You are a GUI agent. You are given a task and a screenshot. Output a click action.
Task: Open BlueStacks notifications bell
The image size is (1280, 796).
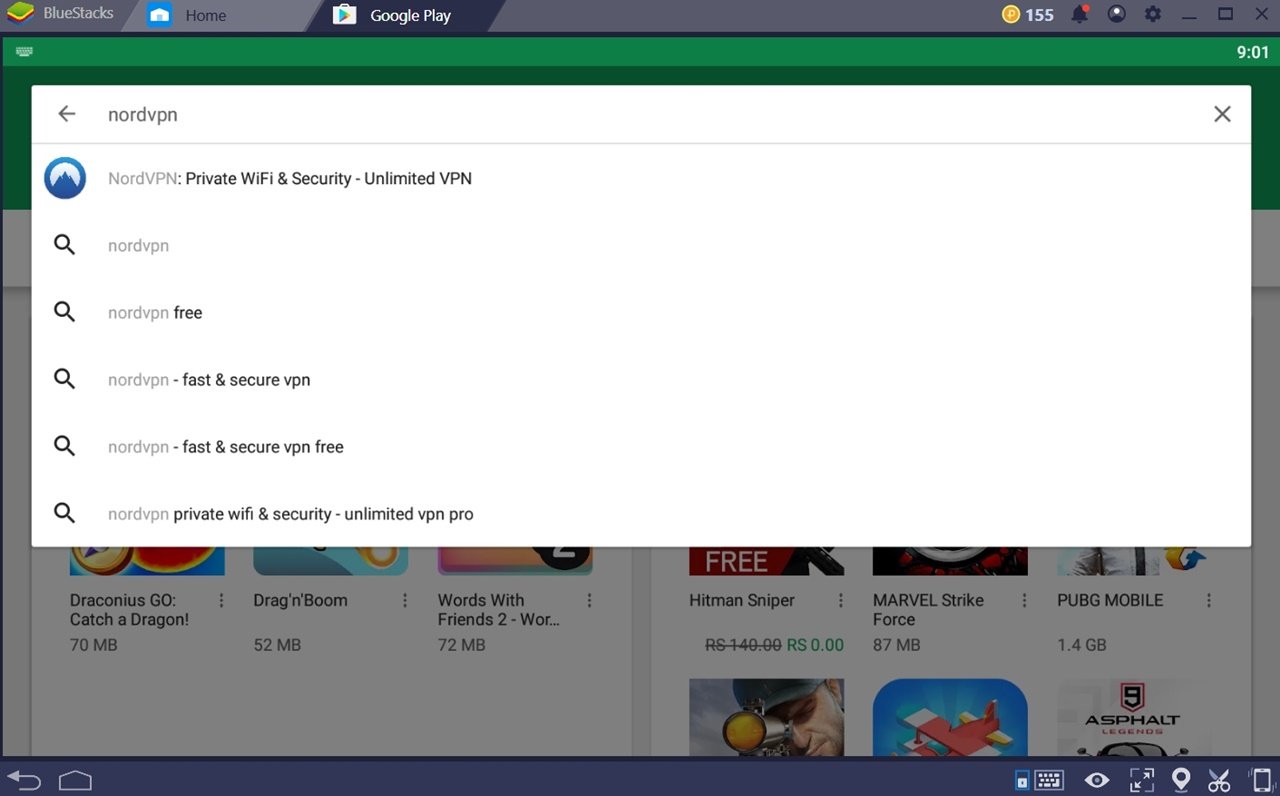pyautogui.click(x=1080, y=14)
